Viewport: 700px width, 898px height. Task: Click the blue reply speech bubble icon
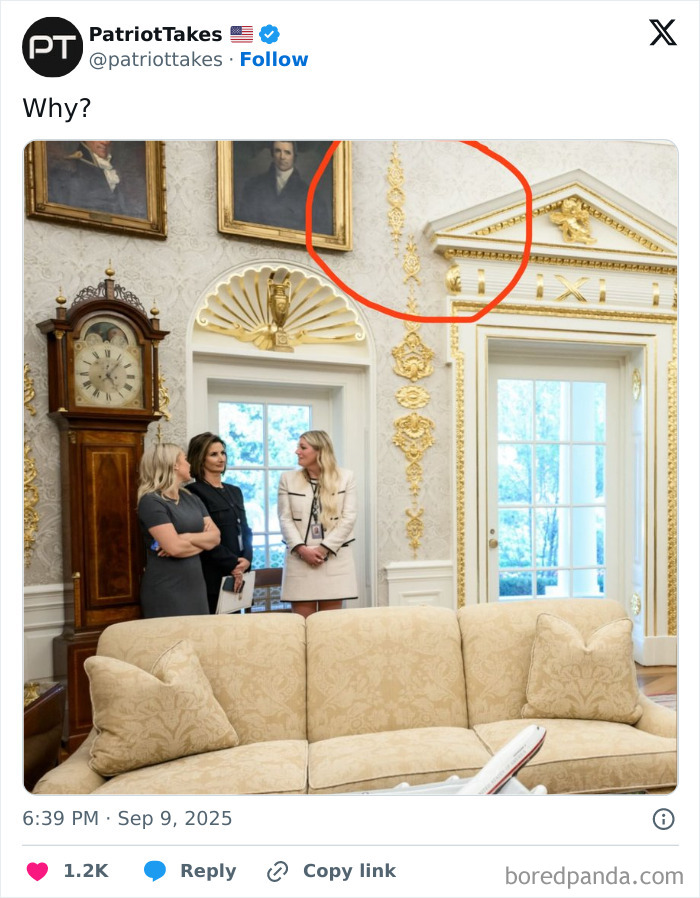(155, 871)
